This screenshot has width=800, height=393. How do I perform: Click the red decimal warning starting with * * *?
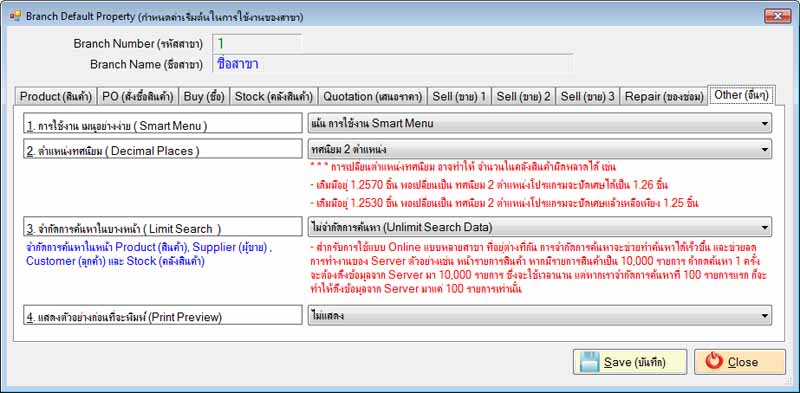click(x=463, y=167)
